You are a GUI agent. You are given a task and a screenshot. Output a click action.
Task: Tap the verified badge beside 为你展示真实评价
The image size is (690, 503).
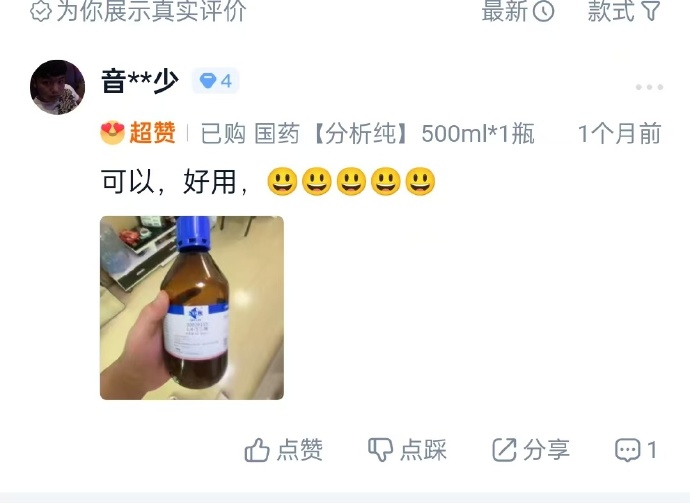[x=41, y=11]
